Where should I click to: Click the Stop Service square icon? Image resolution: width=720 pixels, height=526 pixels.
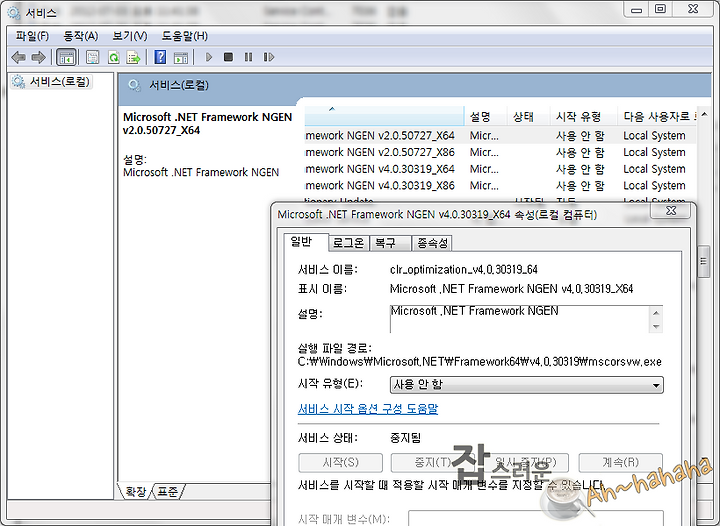[x=228, y=57]
